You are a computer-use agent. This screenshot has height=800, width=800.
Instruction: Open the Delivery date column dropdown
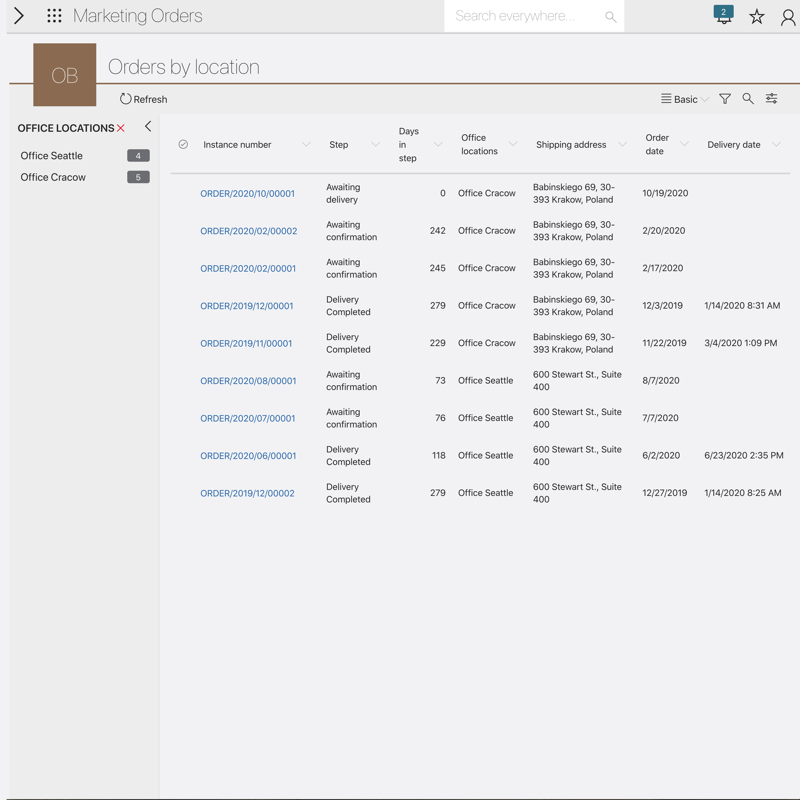pos(776,145)
